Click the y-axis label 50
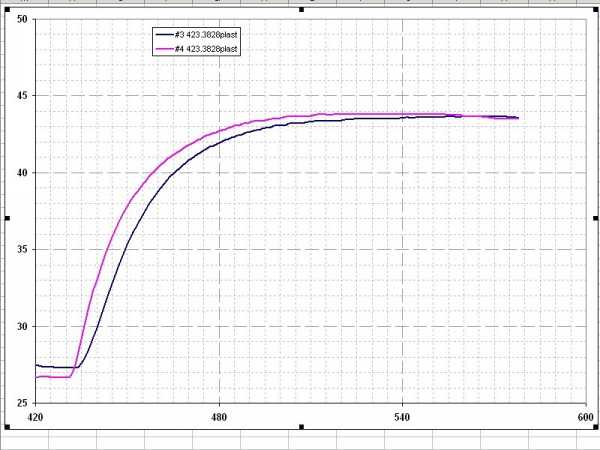600x450 pixels. pos(22,19)
